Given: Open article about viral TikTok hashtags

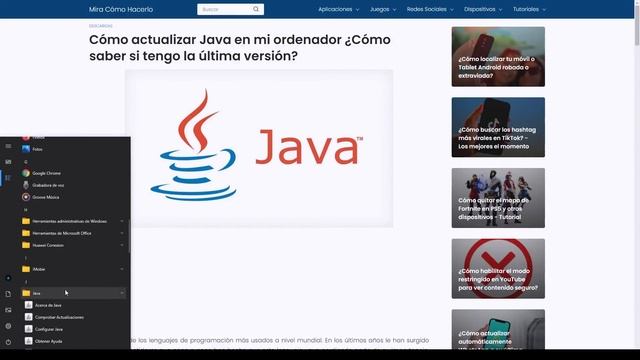Looking at the screenshot, I should click(498, 127).
